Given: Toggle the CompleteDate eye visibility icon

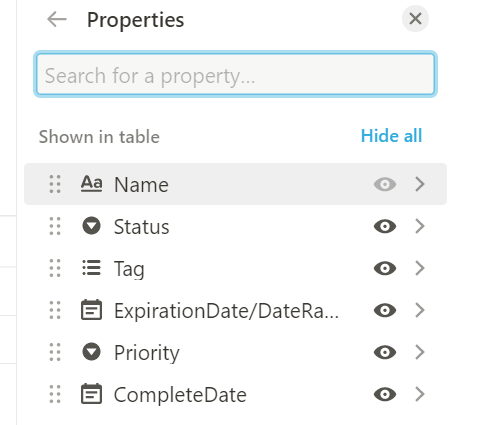Looking at the screenshot, I should tap(385, 394).
